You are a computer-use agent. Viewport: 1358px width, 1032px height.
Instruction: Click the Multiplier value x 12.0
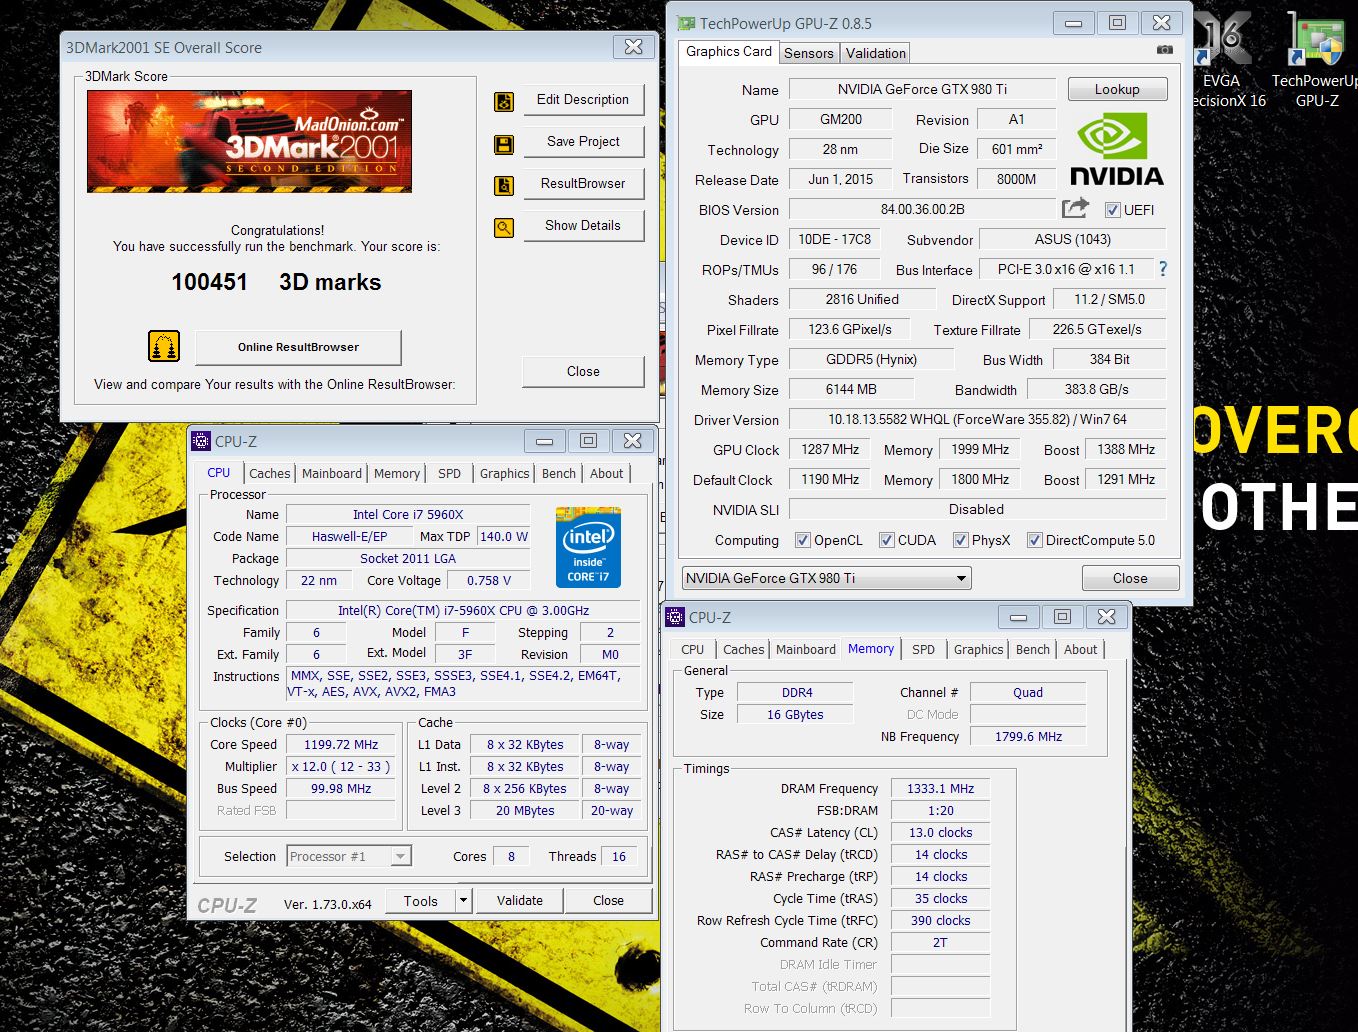341,766
